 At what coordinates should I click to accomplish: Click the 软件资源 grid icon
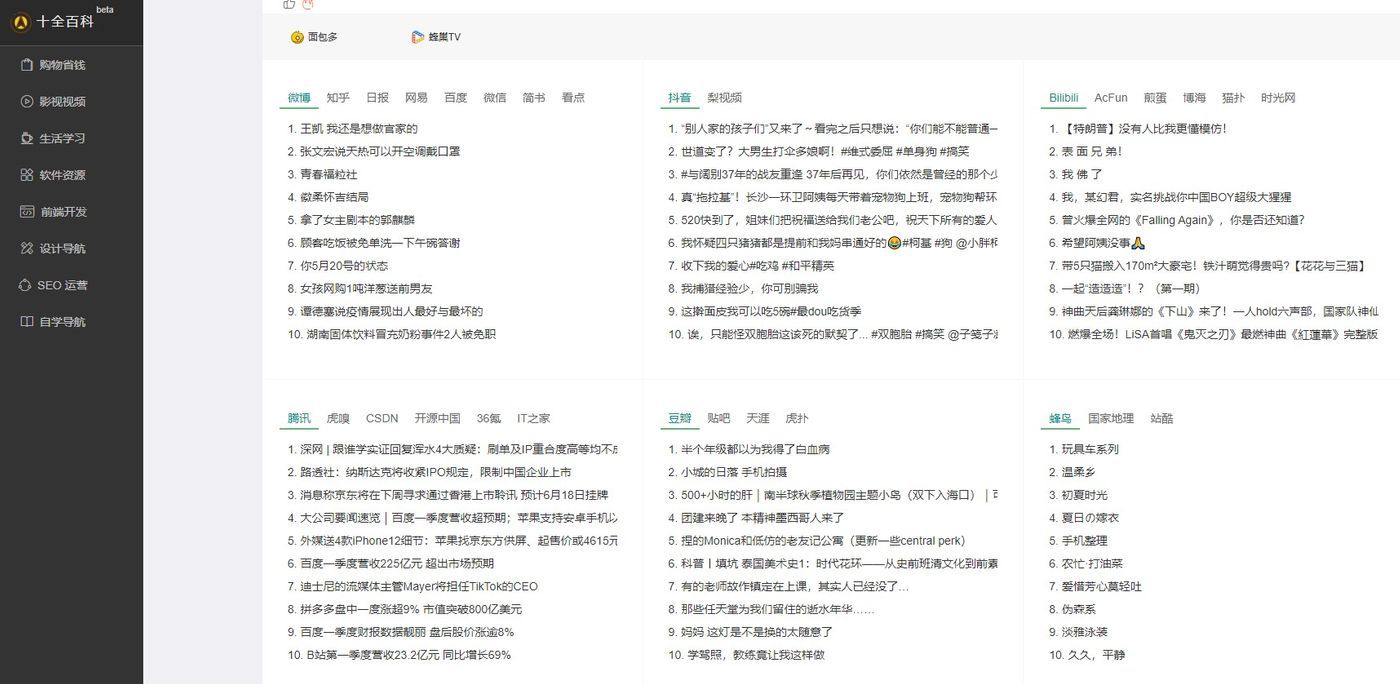click(28, 175)
